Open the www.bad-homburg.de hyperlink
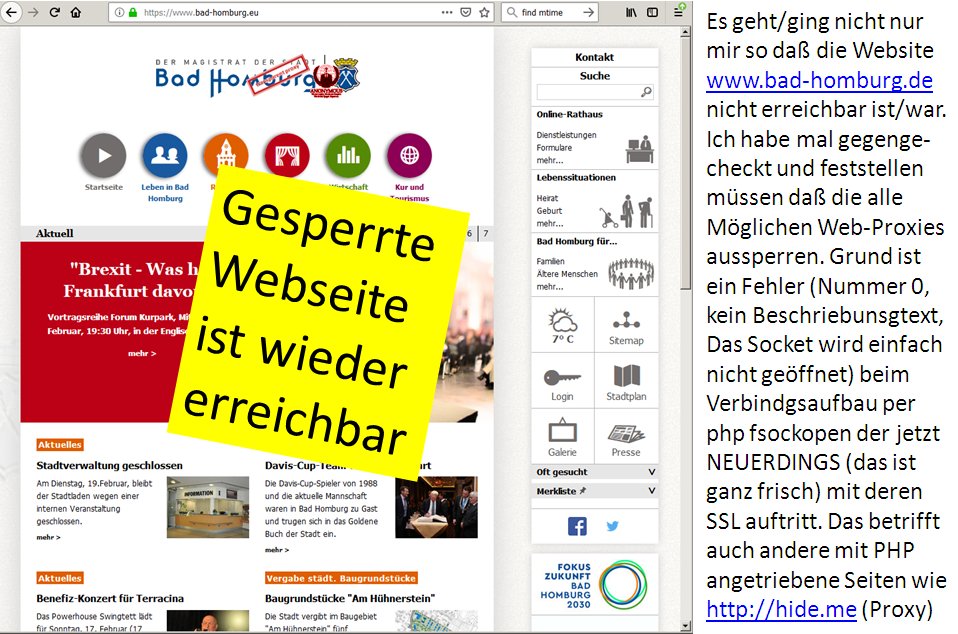Viewport: 958px width, 634px height. coord(819,80)
